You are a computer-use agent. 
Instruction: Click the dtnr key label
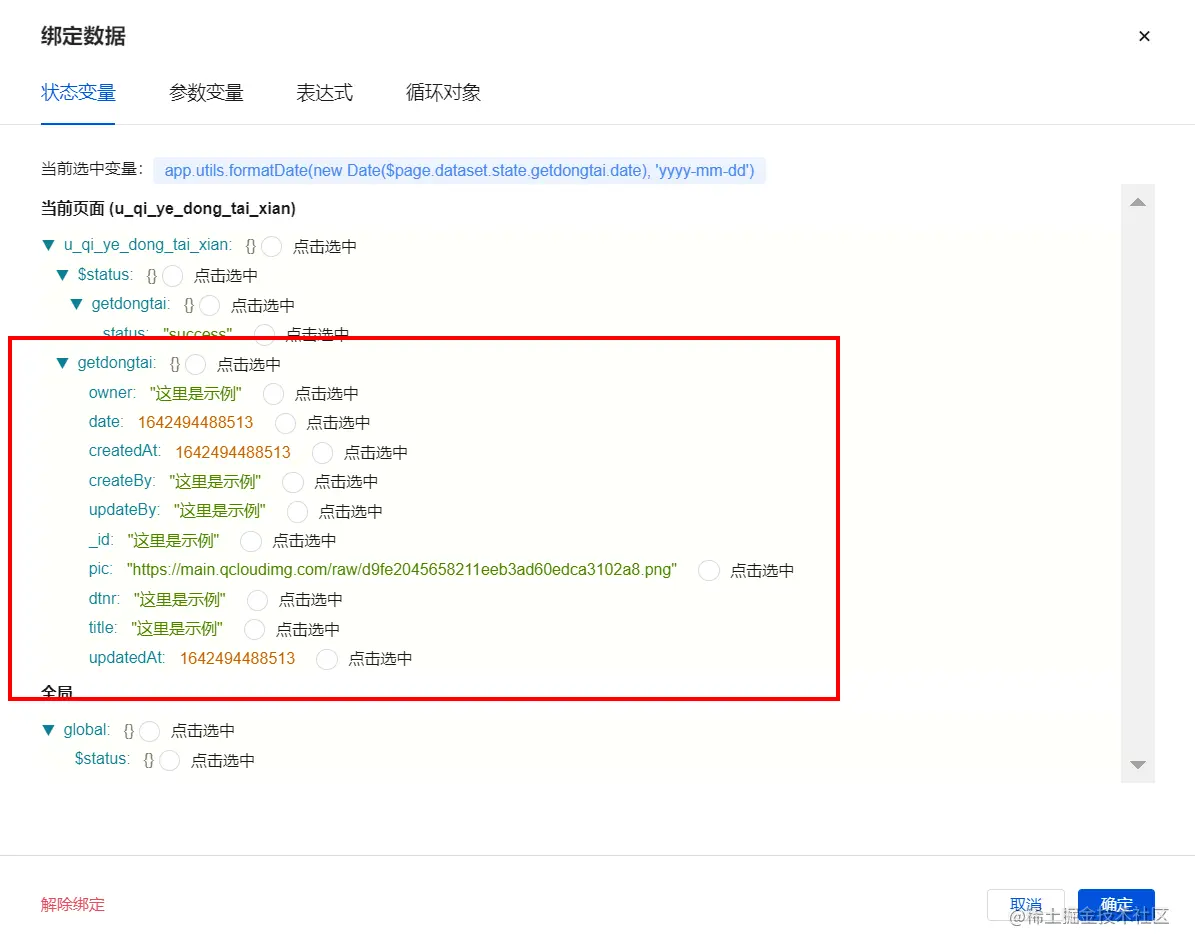point(104,598)
